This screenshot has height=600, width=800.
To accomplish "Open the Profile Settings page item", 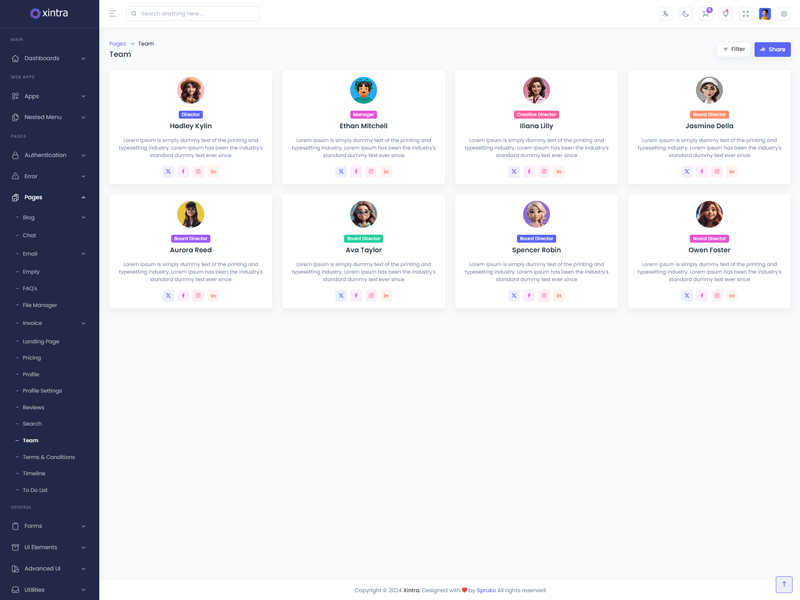I will 42,391.
